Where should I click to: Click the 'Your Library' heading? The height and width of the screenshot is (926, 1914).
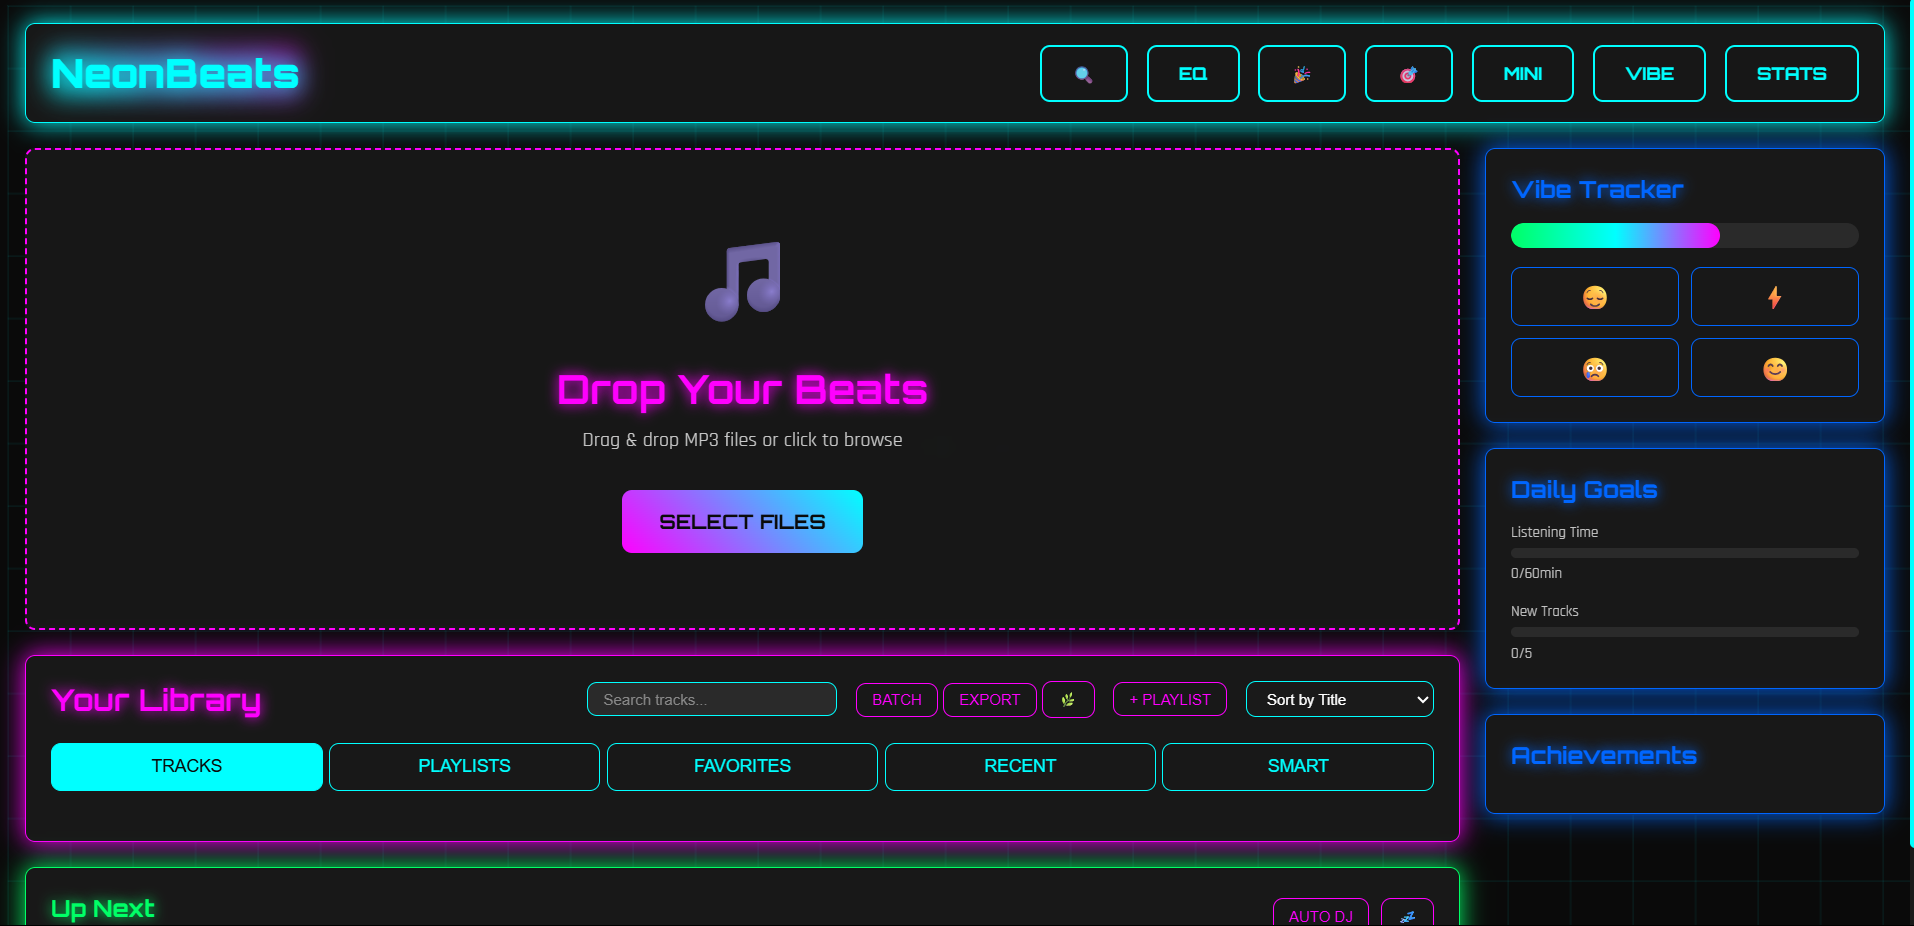pyautogui.click(x=156, y=700)
